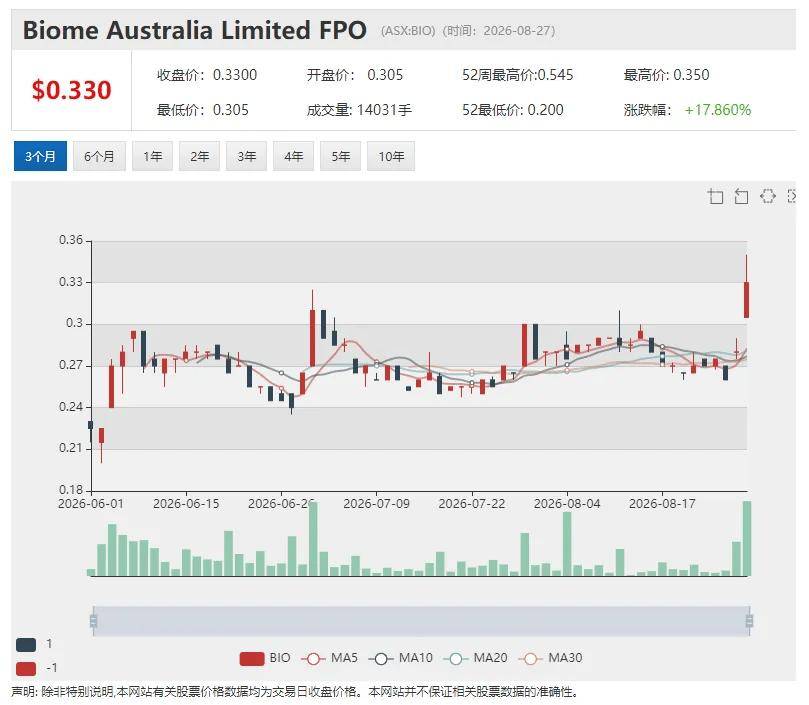
Task: Click the tallest volume bar on far right
Action: point(747,538)
